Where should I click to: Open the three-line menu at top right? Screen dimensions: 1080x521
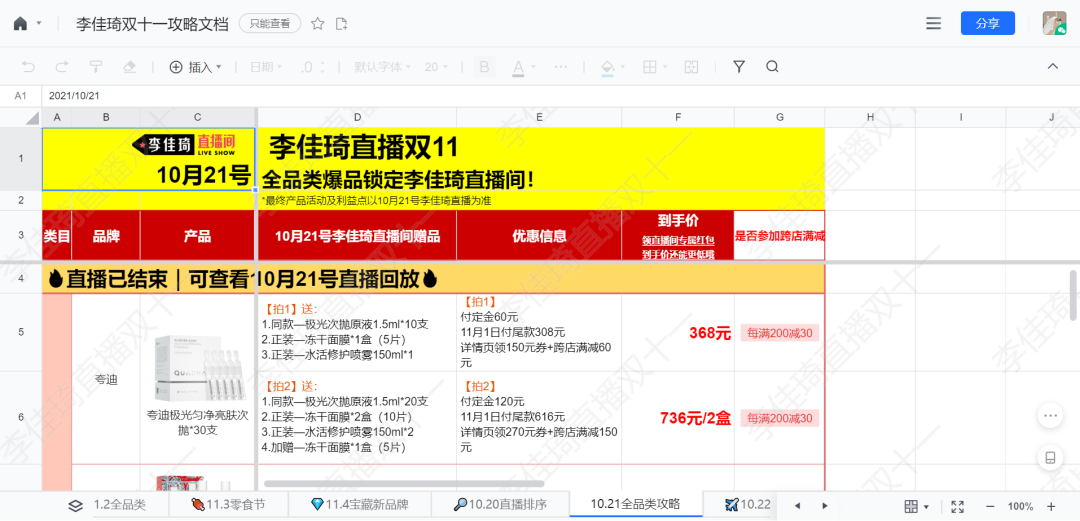(933, 23)
